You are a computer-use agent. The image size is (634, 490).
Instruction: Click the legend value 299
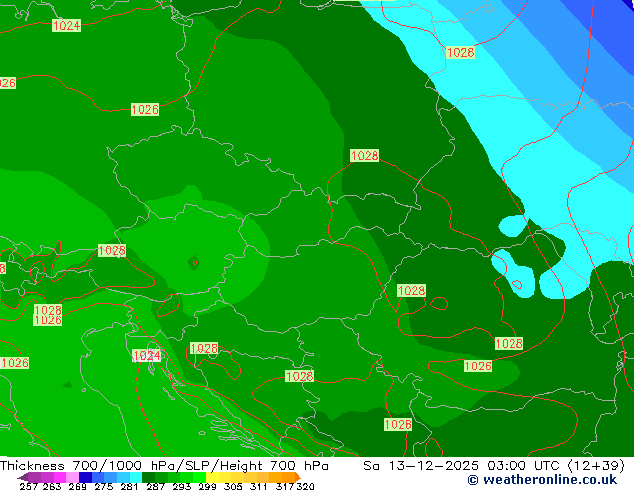pos(207,486)
